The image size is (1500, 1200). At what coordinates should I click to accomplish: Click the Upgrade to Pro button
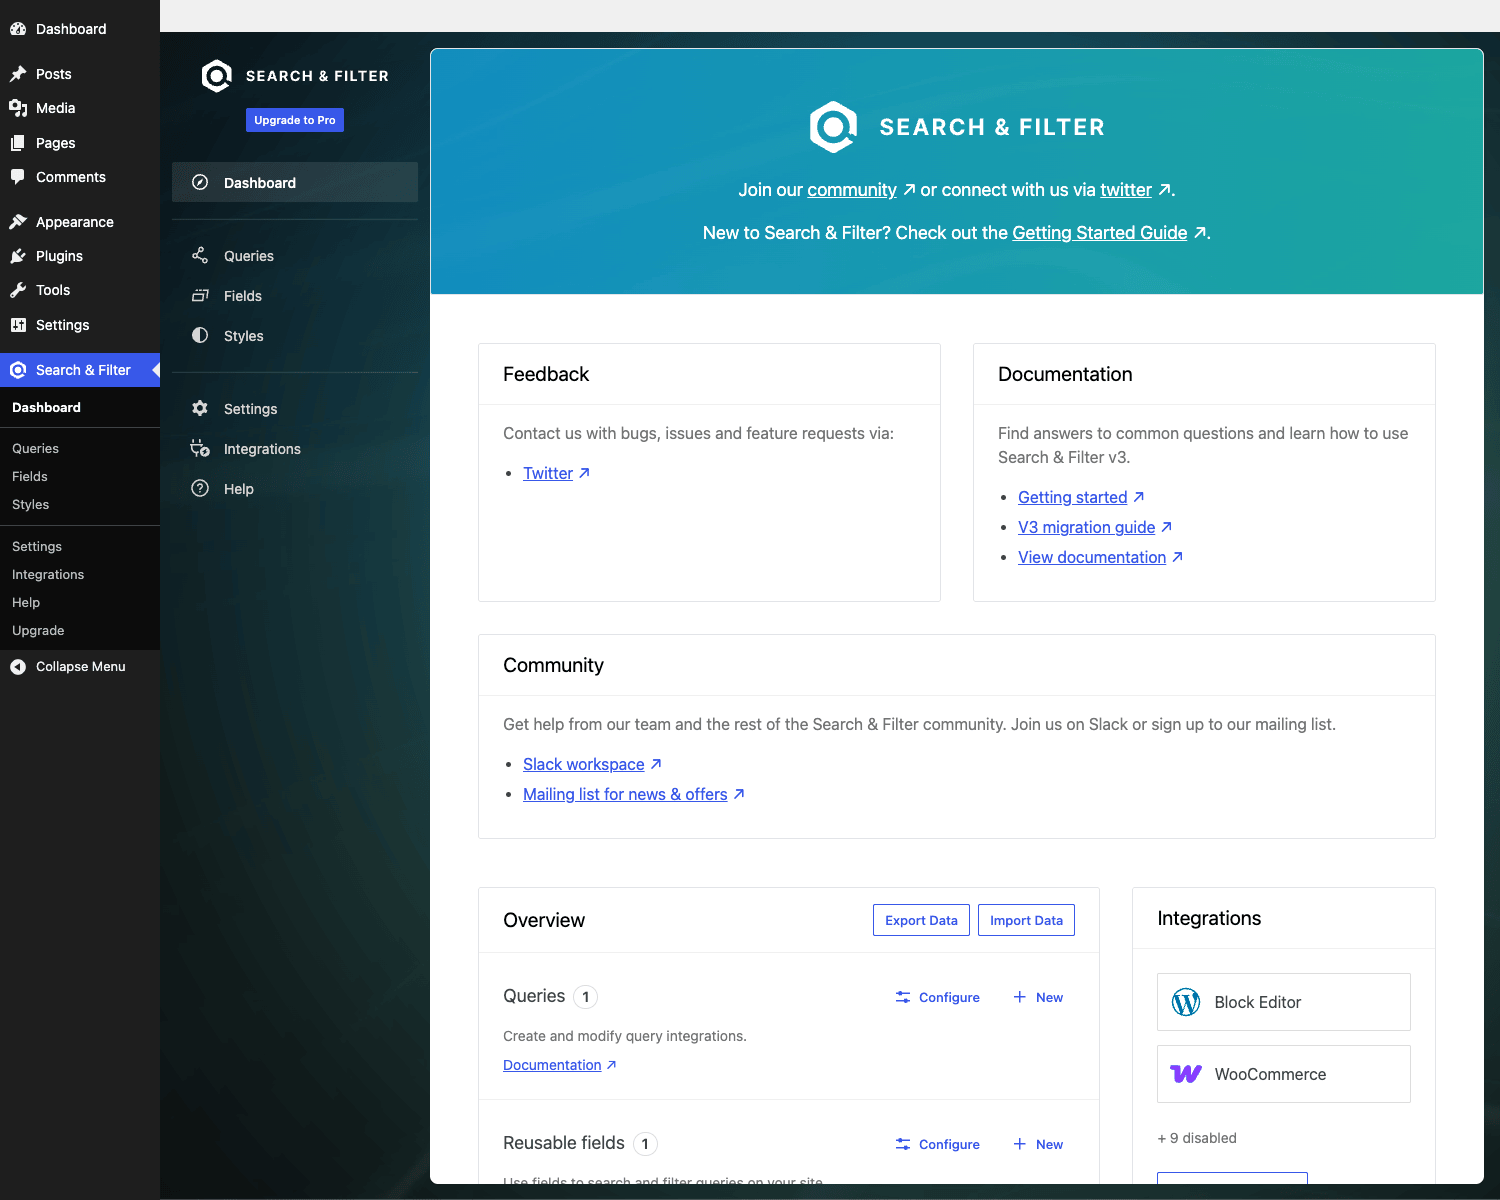pyautogui.click(x=295, y=120)
